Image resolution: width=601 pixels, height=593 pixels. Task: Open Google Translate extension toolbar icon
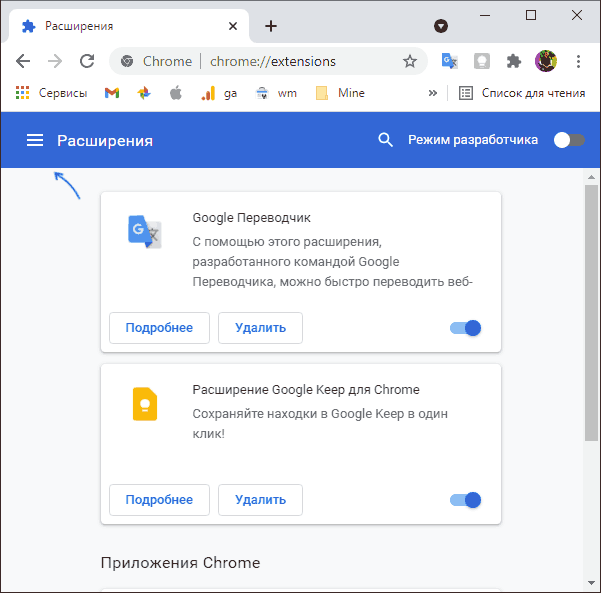pos(450,61)
